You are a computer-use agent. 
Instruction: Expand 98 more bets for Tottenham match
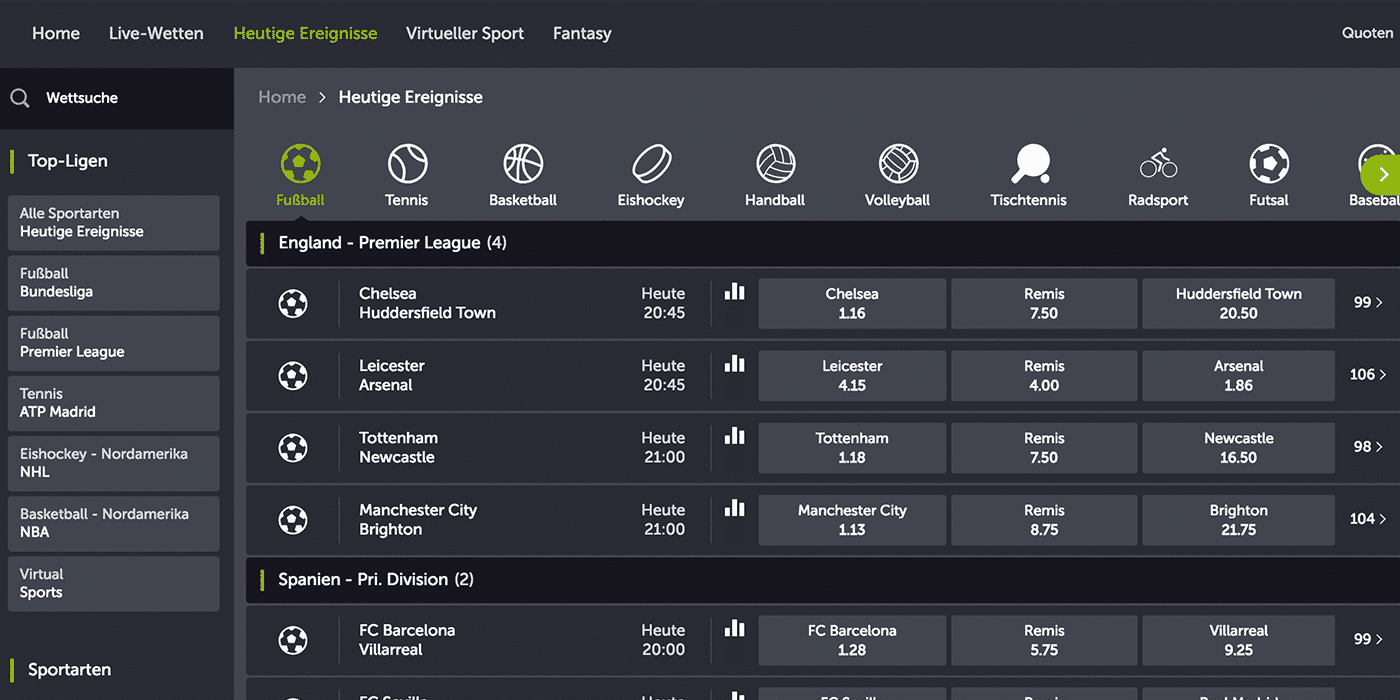1368,446
